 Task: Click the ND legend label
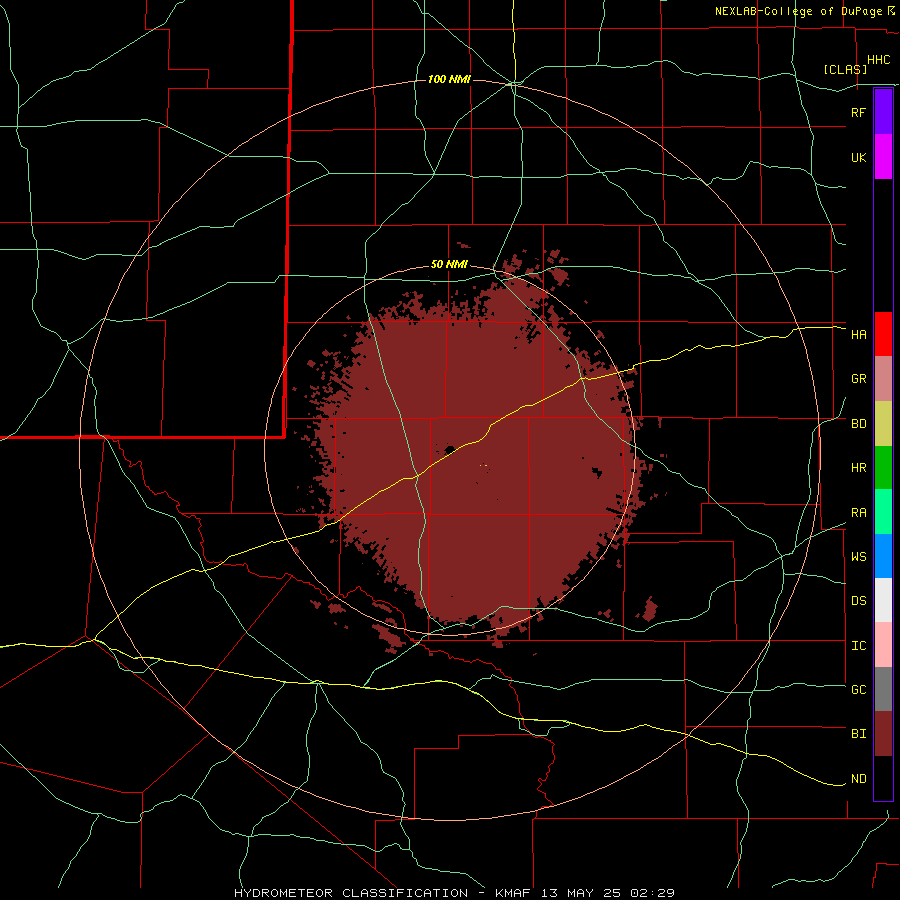pos(858,779)
